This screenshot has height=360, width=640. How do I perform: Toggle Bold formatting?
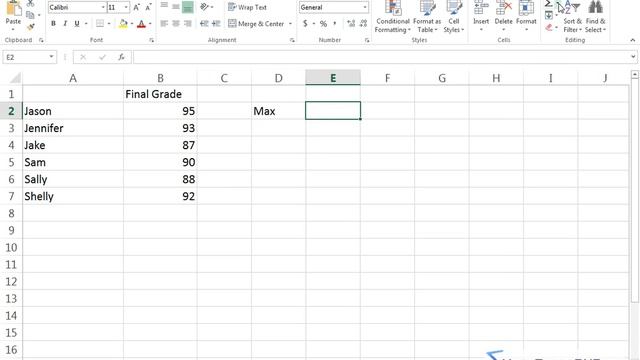pyautogui.click(x=53, y=24)
